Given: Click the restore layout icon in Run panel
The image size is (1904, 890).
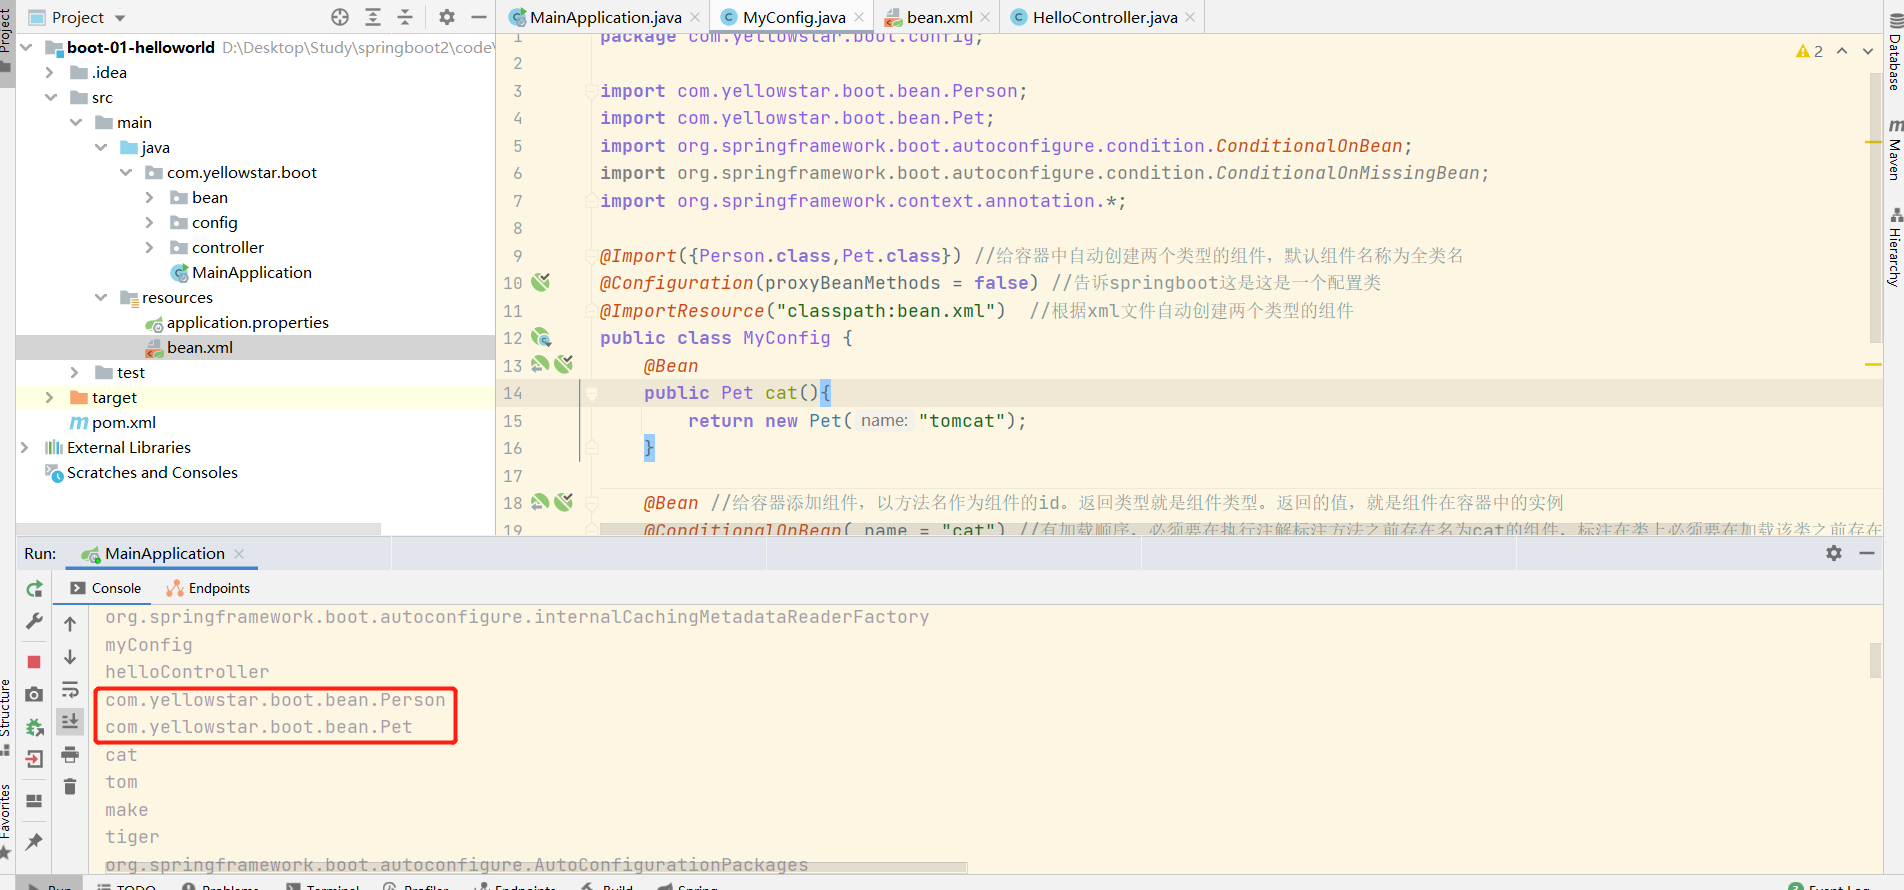Looking at the screenshot, I should tap(34, 801).
